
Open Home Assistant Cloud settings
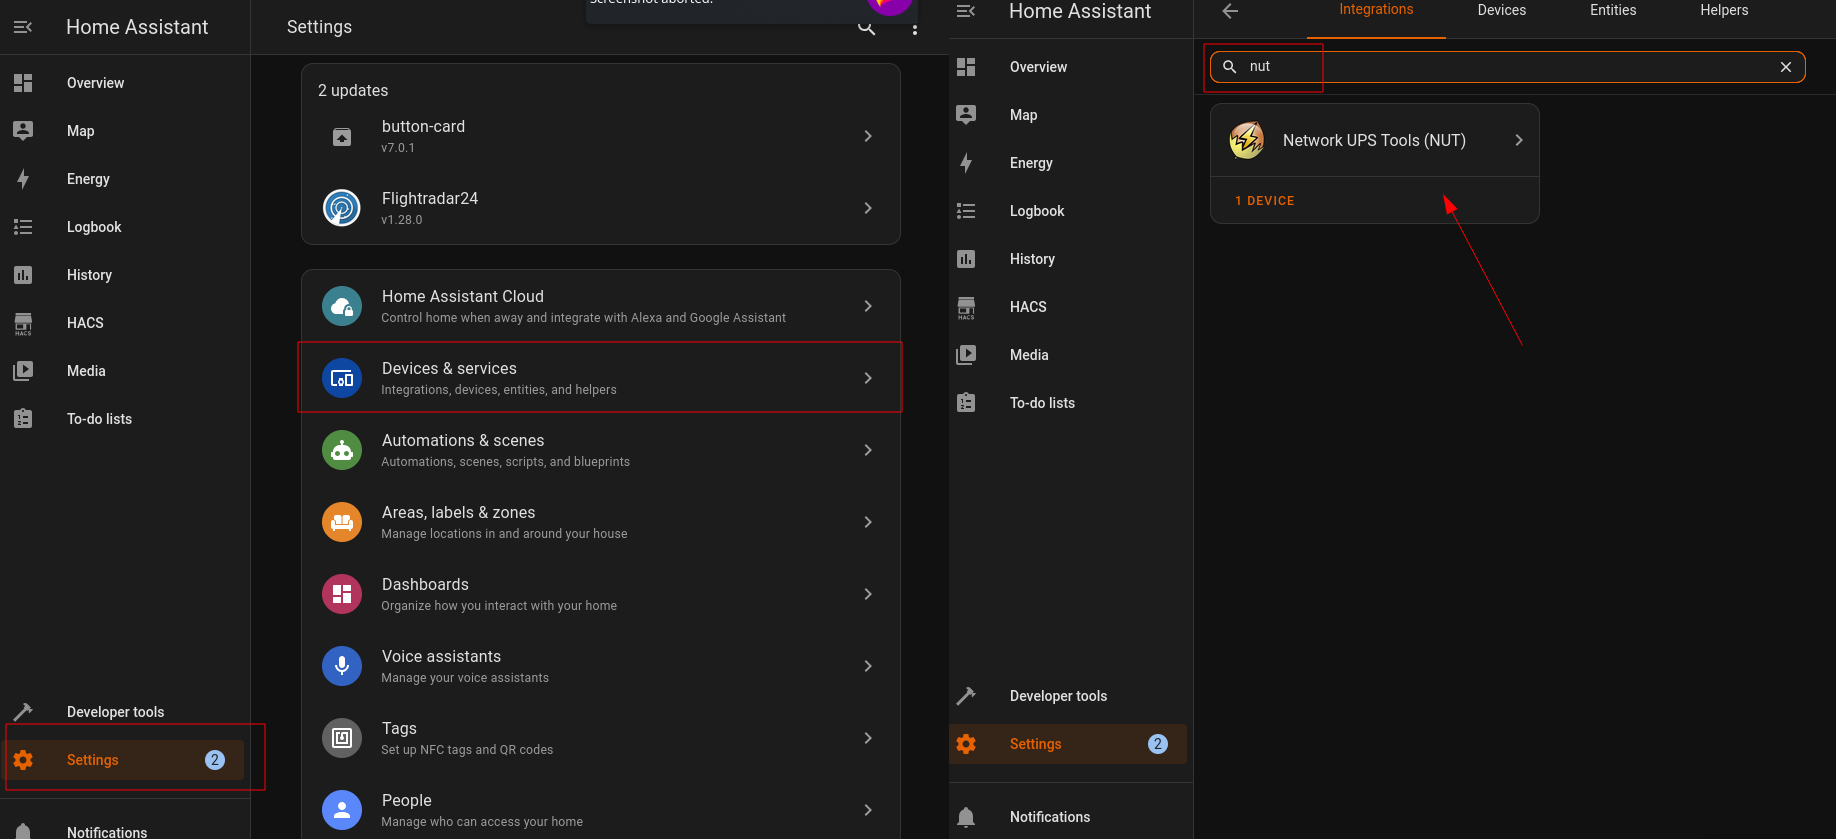pyautogui.click(x=601, y=306)
